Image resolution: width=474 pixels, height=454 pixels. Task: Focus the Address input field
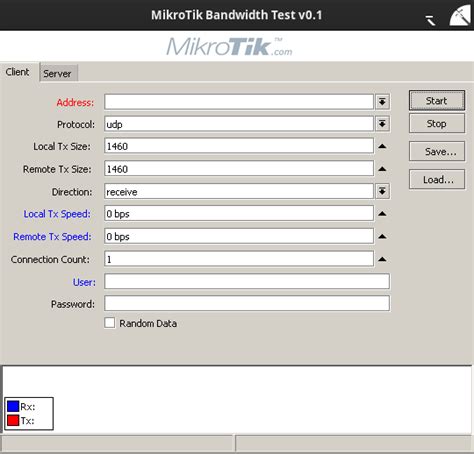pos(239,102)
